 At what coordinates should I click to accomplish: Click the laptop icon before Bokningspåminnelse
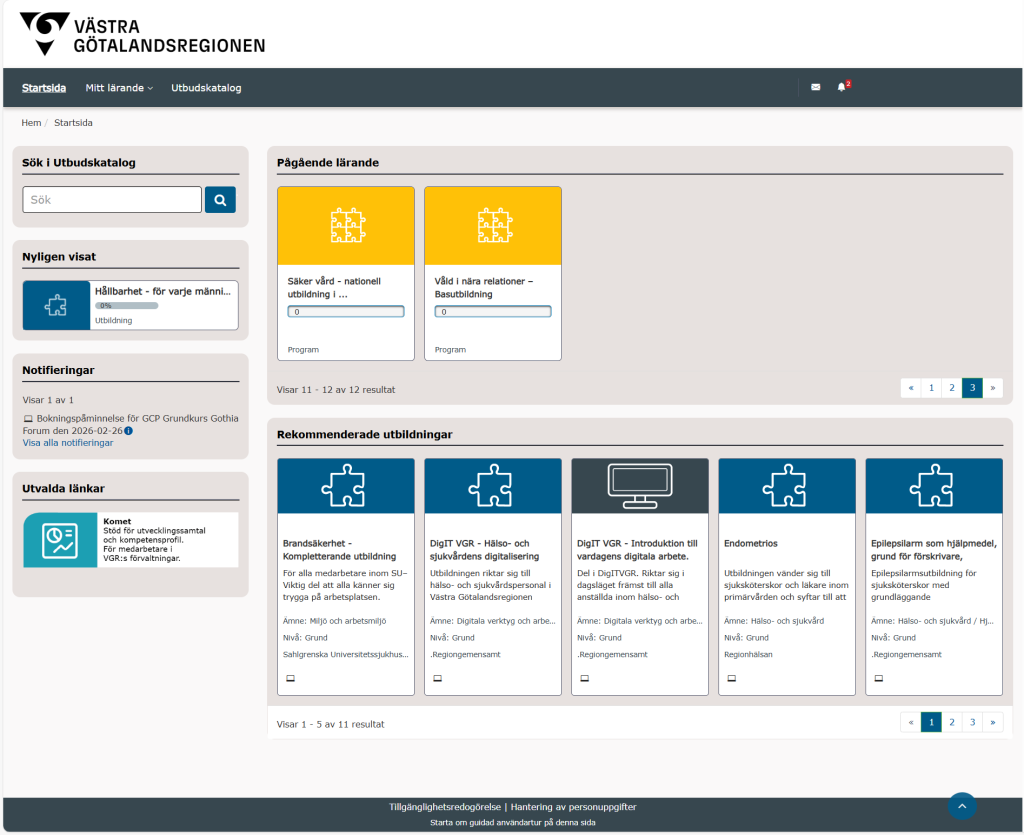(28, 419)
